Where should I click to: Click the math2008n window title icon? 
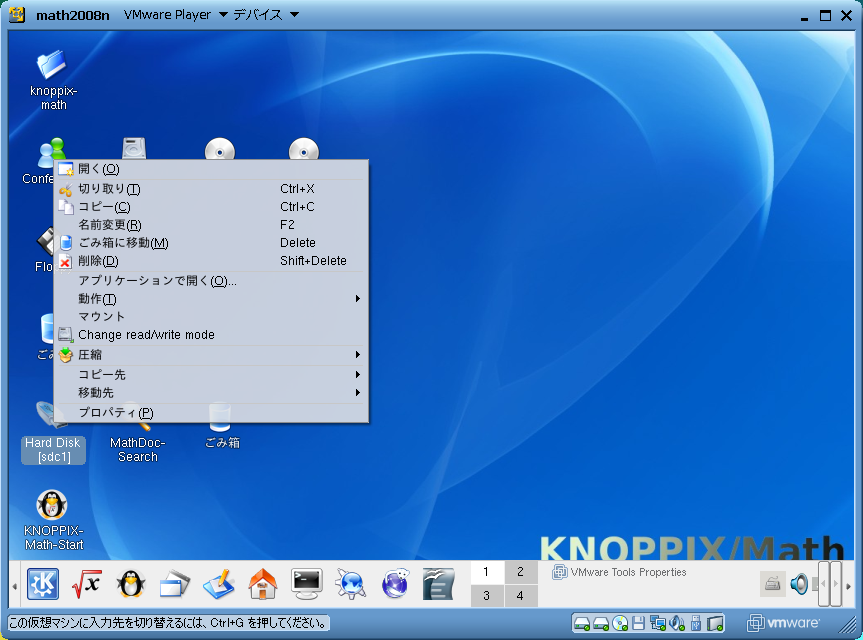(x=17, y=15)
